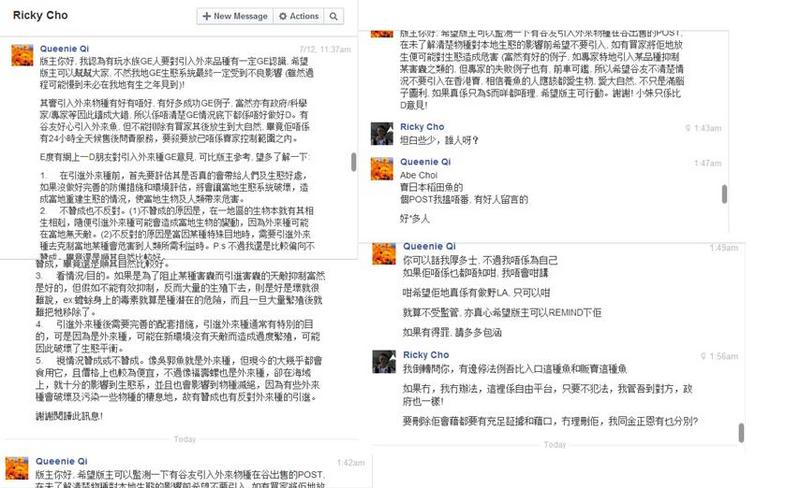This screenshot has width=800, height=488.
Task: Click Queenie Qi avatar at 1:49am message
Action: (384, 253)
